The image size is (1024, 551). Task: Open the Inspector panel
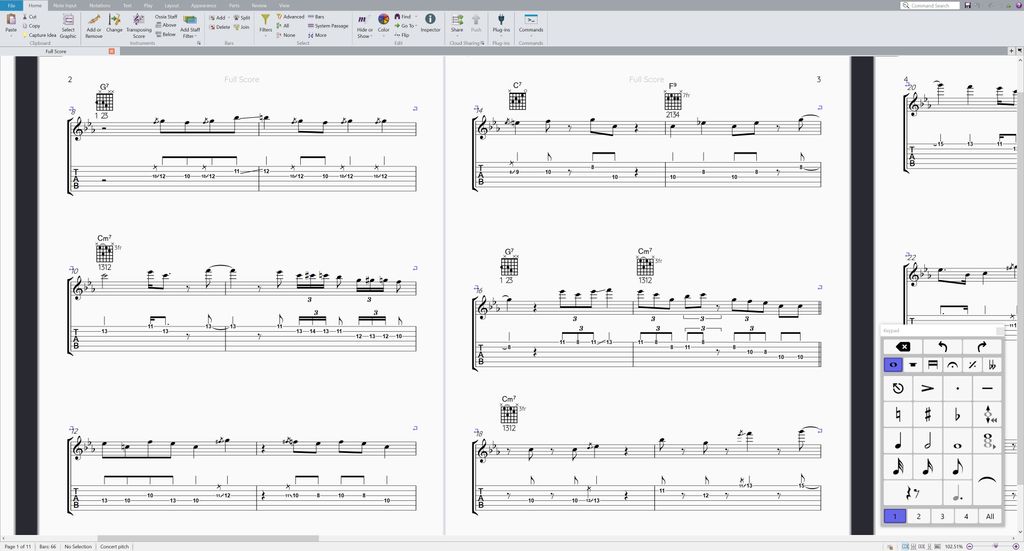point(430,23)
